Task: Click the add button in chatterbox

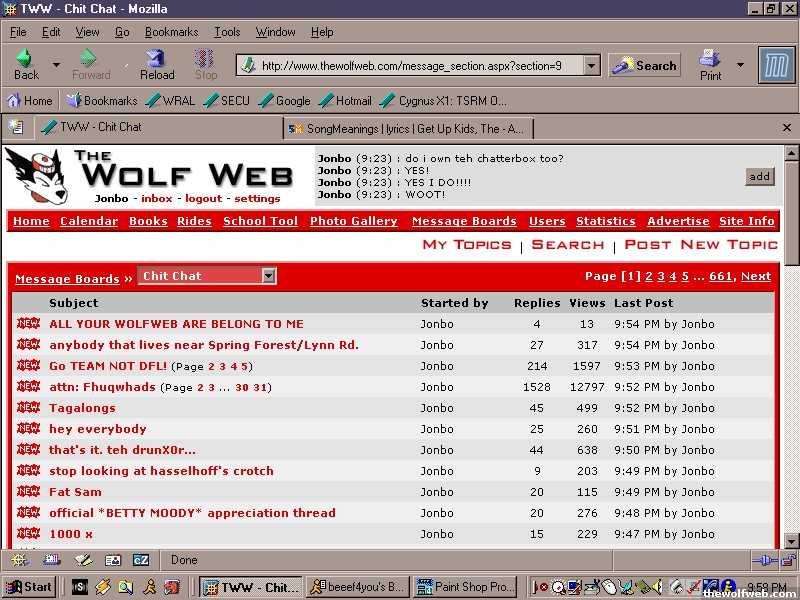Action: pyautogui.click(x=760, y=177)
